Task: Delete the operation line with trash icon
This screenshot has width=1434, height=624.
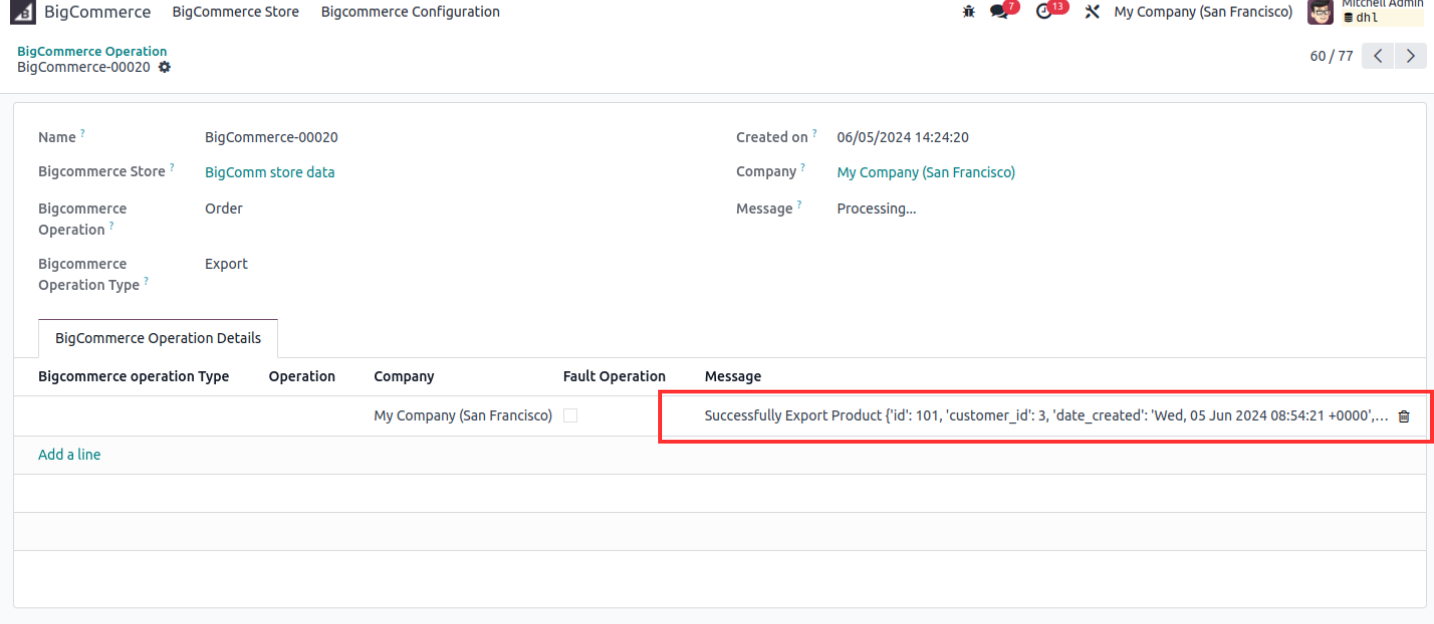Action: click(x=1404, y=417)
